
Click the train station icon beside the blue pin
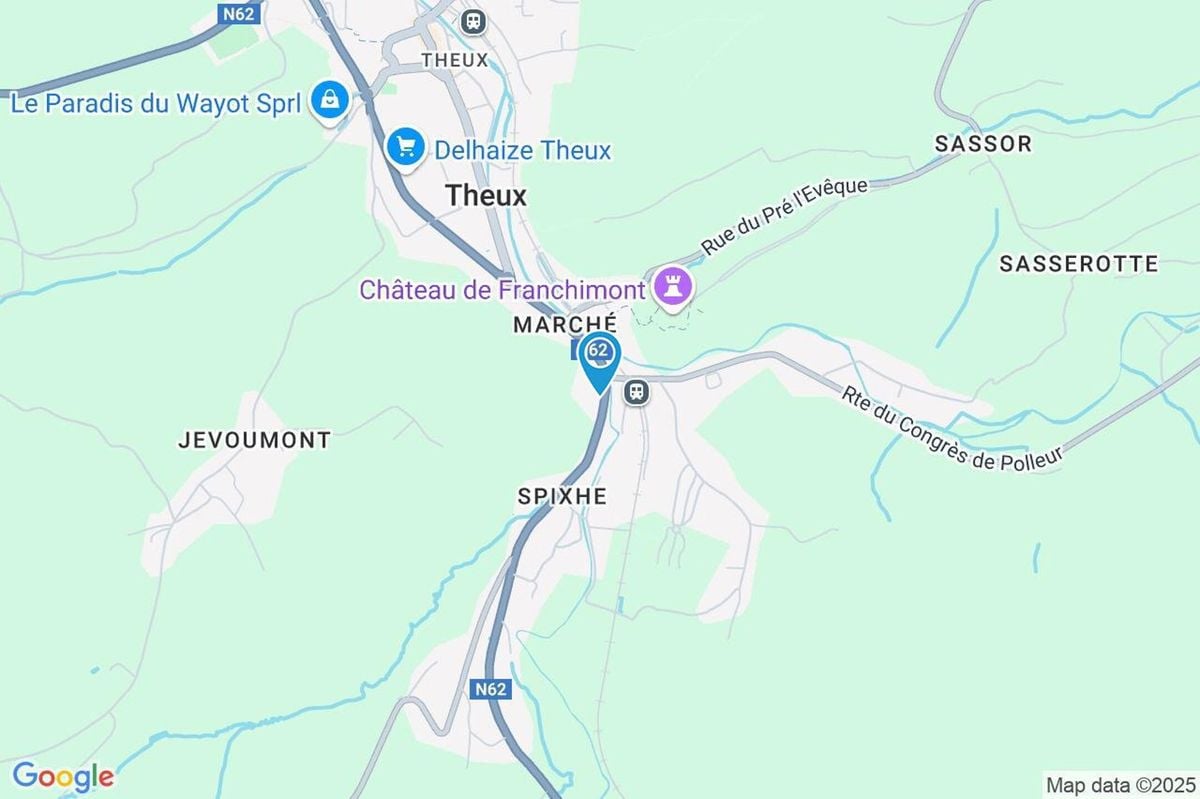tap(636, 392)
